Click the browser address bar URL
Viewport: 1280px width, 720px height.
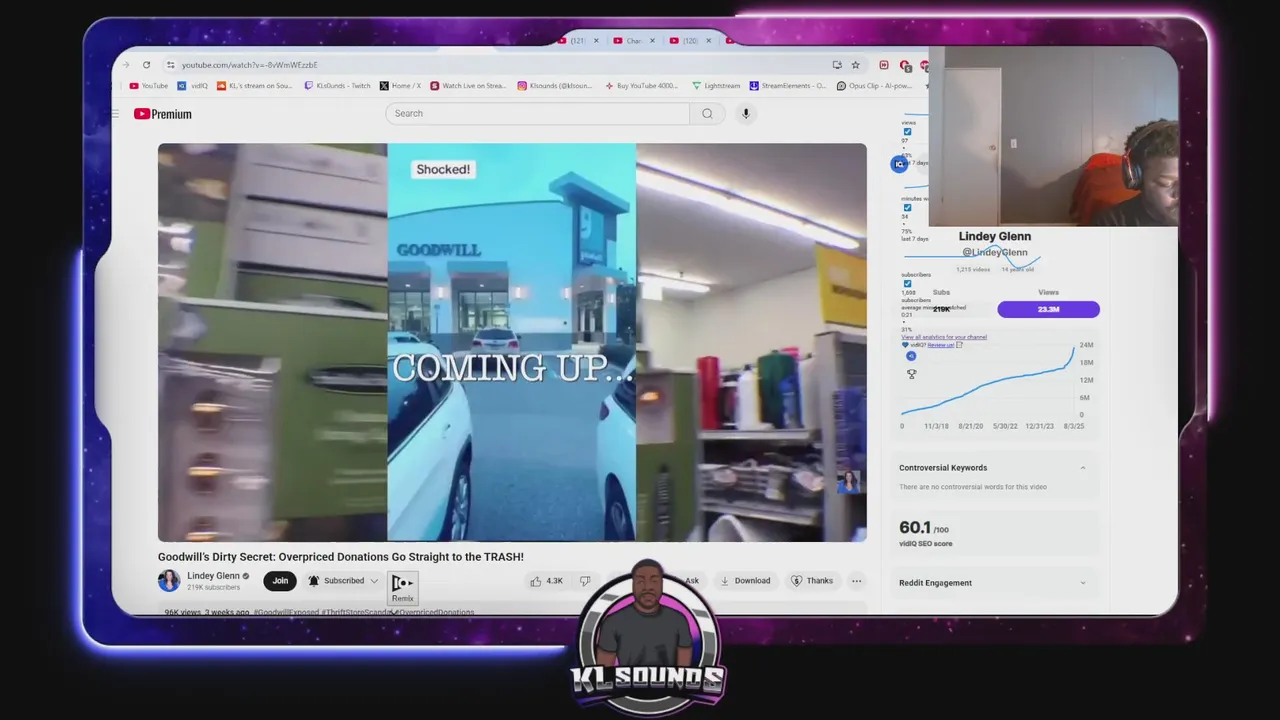click(250, 65)
